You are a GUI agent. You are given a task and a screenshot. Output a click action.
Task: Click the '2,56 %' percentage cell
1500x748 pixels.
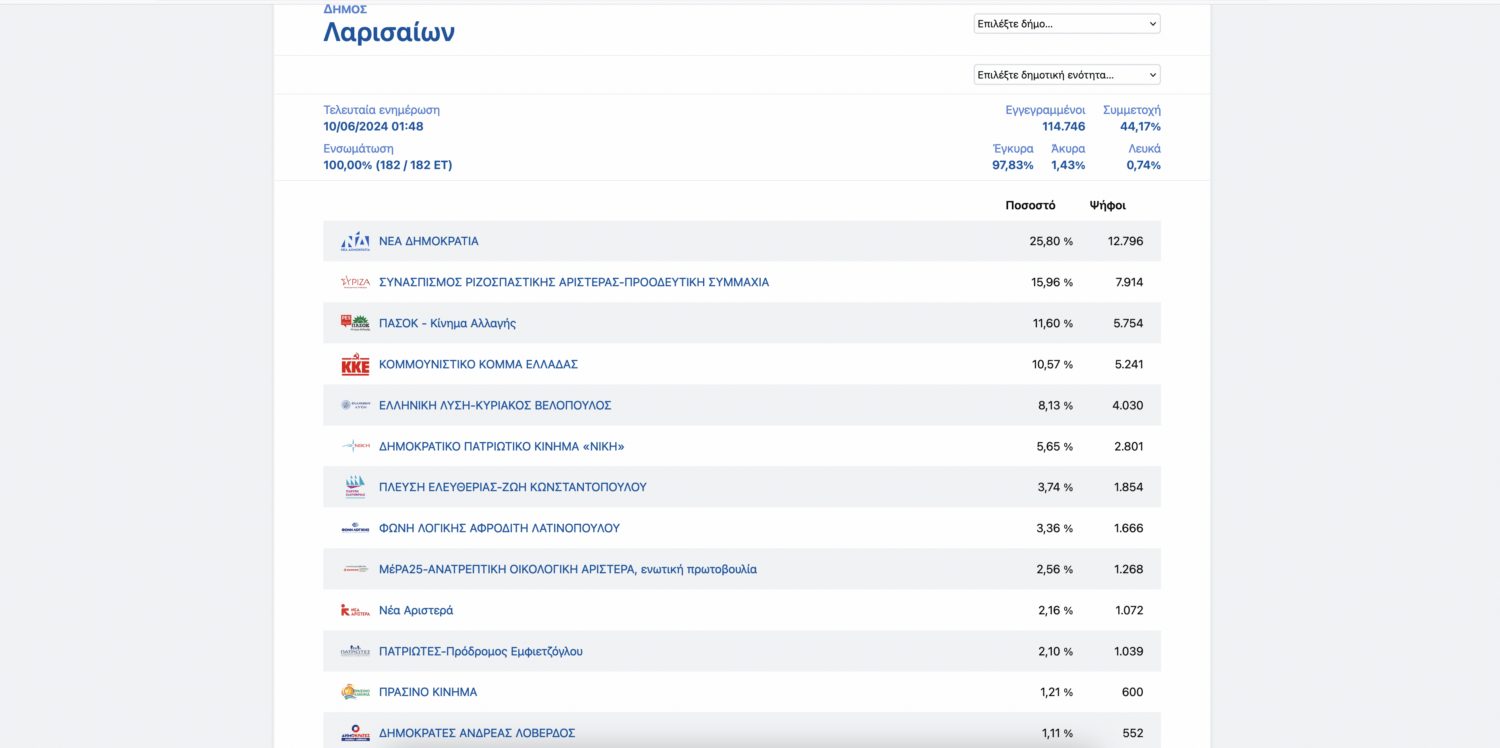coord(1055,569)
